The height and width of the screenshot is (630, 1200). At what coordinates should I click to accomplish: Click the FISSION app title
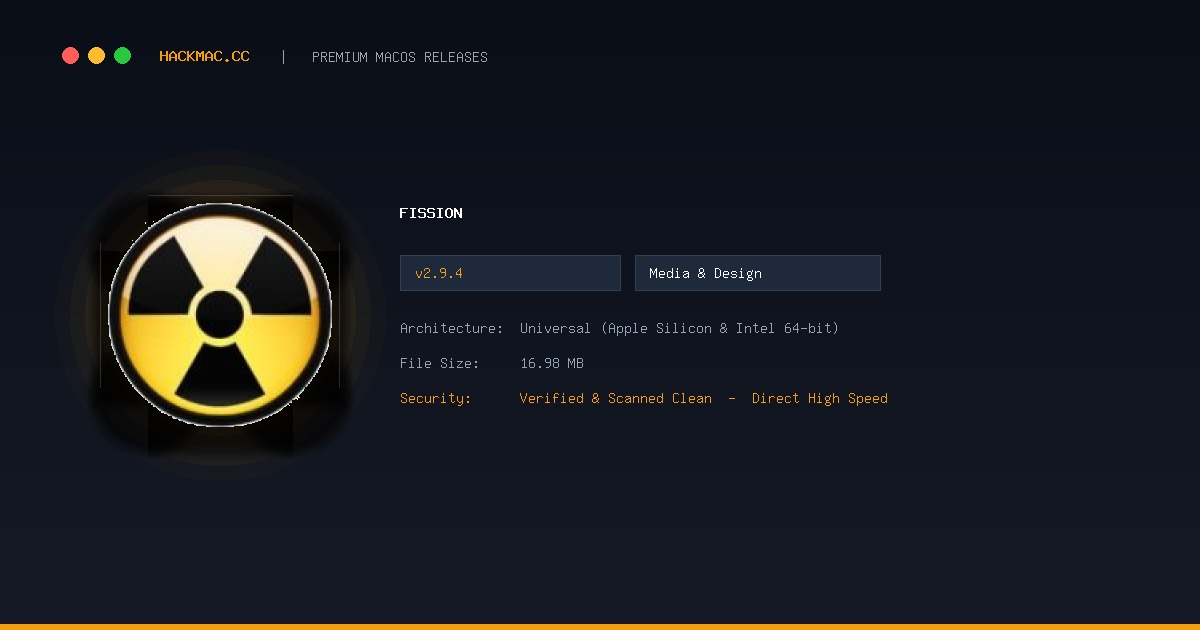431,213
